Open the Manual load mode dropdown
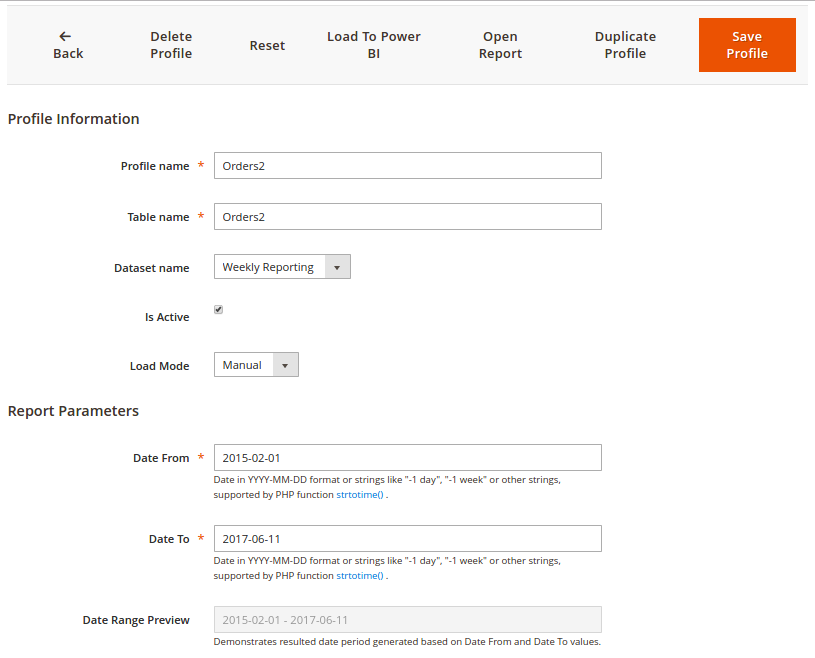815x658 pixels. click(256, 364)
